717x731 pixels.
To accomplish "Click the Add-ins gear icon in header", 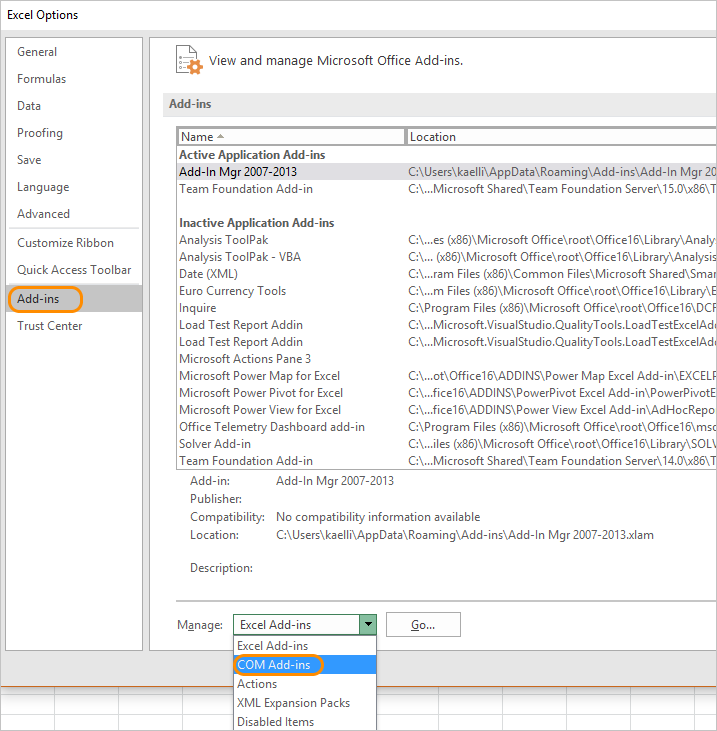I will coord(188,59).
